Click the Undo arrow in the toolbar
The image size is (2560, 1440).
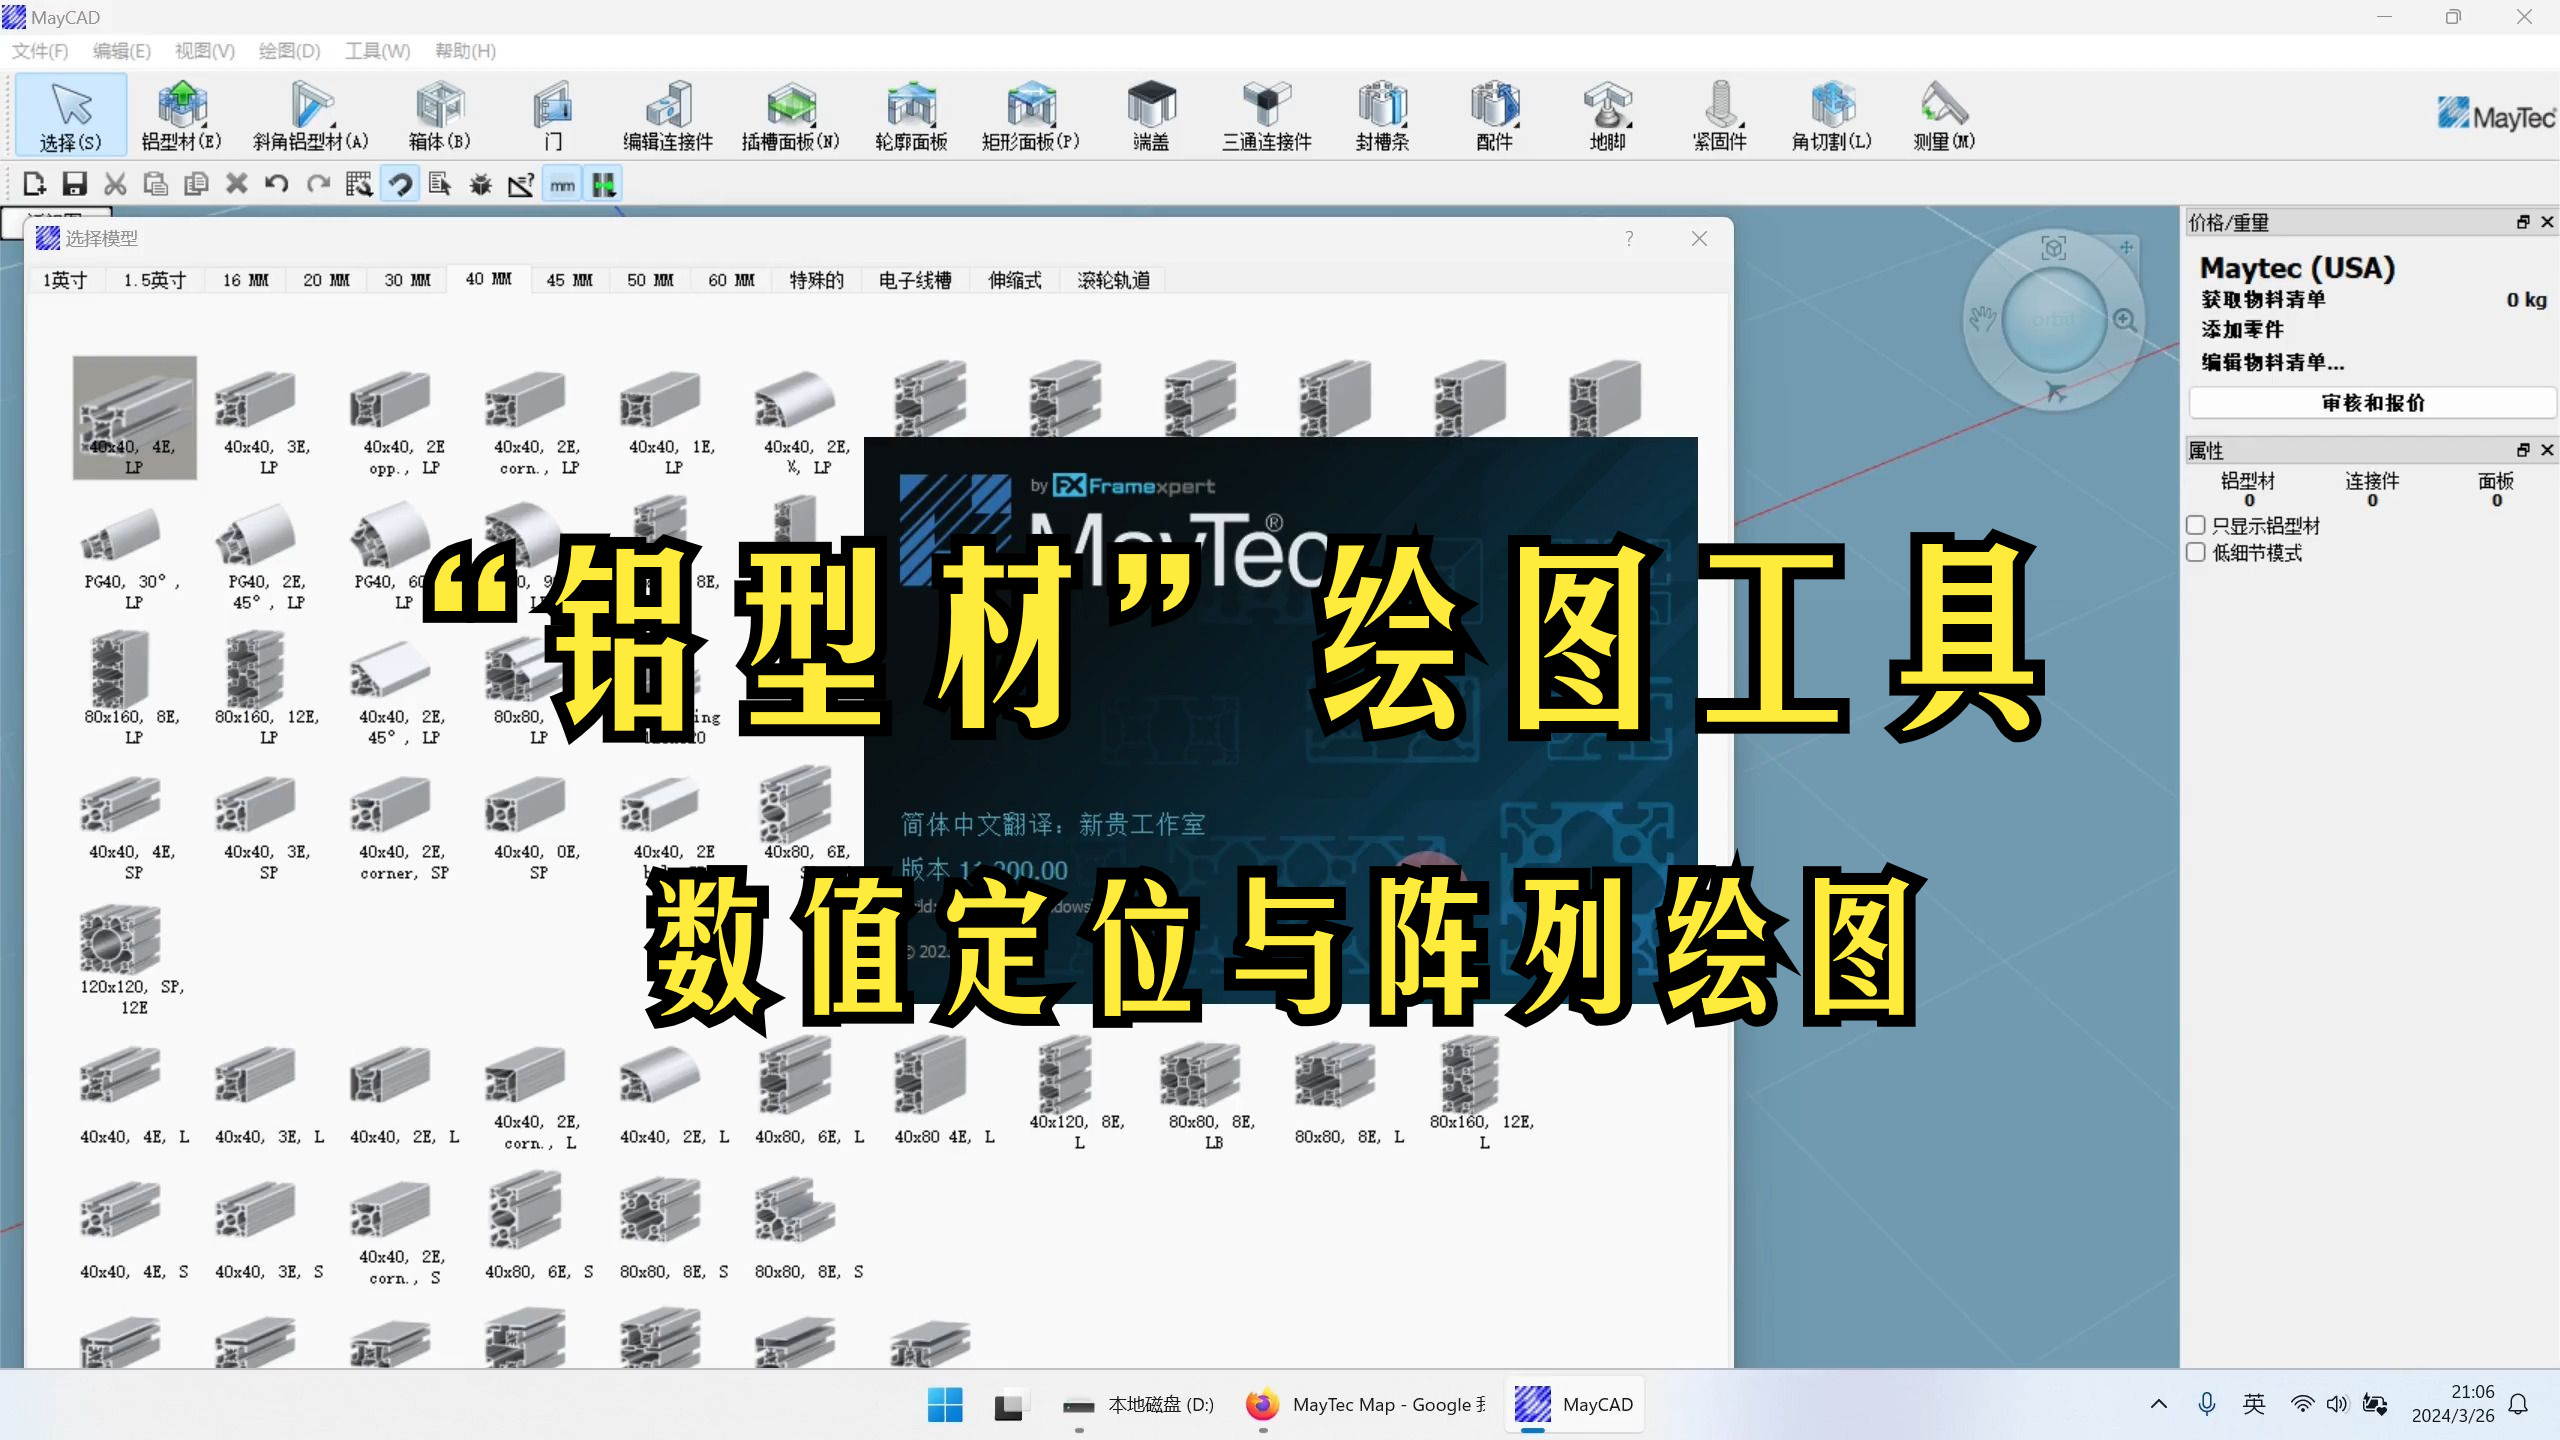[277, 183]
